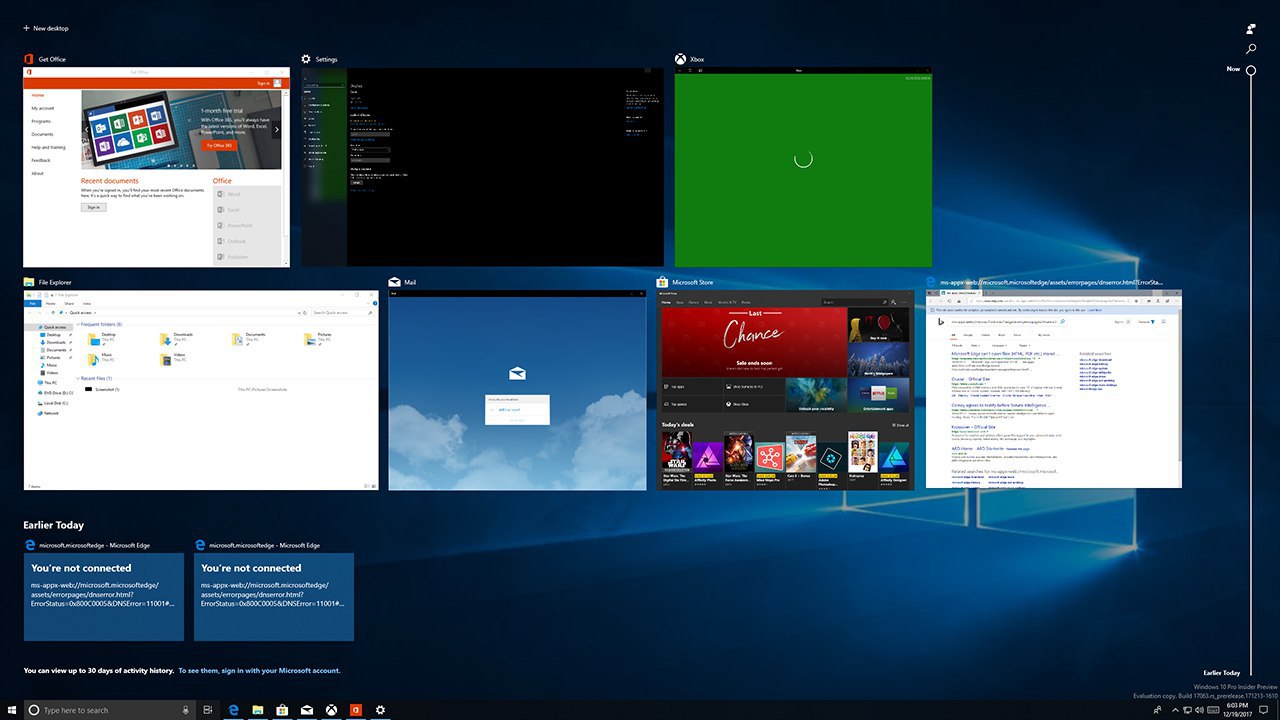Open second 'You're not connected' Edge activity card
Image resolution: width=1280 pixels, height=720 pixels.
pyautogui.click(x=274, y=597)
